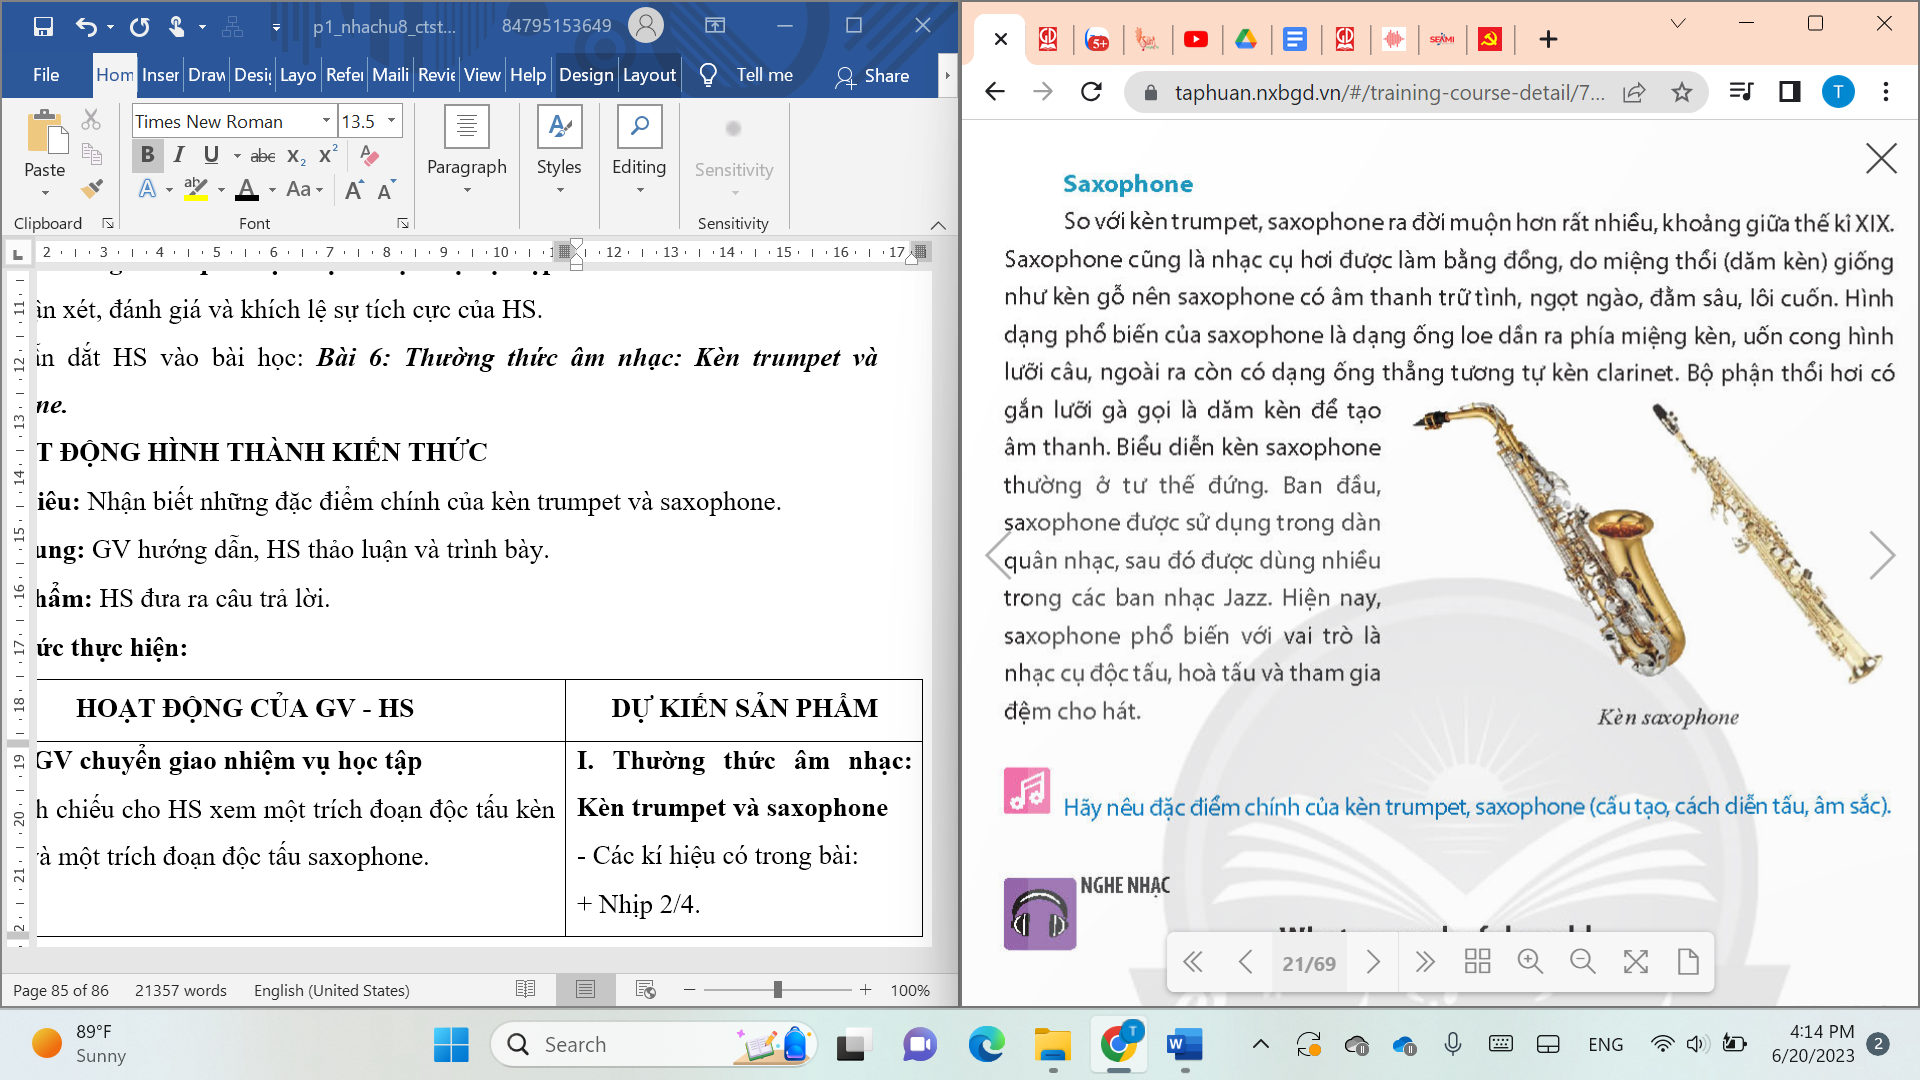The width and height of the screenshot is (1920, 1080).
Task: Switch to the View ribbon tab
Action: point(482,75)
